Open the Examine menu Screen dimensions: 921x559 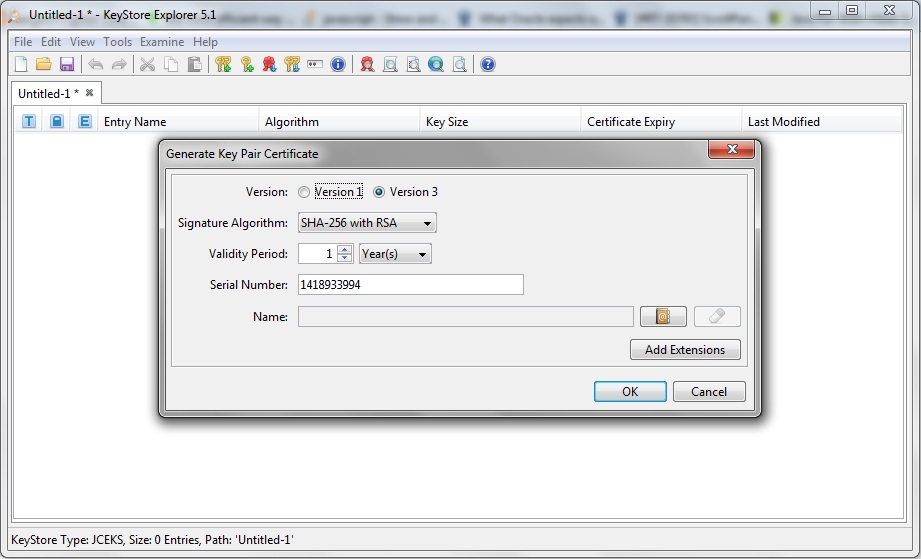[x=162, y=42]
